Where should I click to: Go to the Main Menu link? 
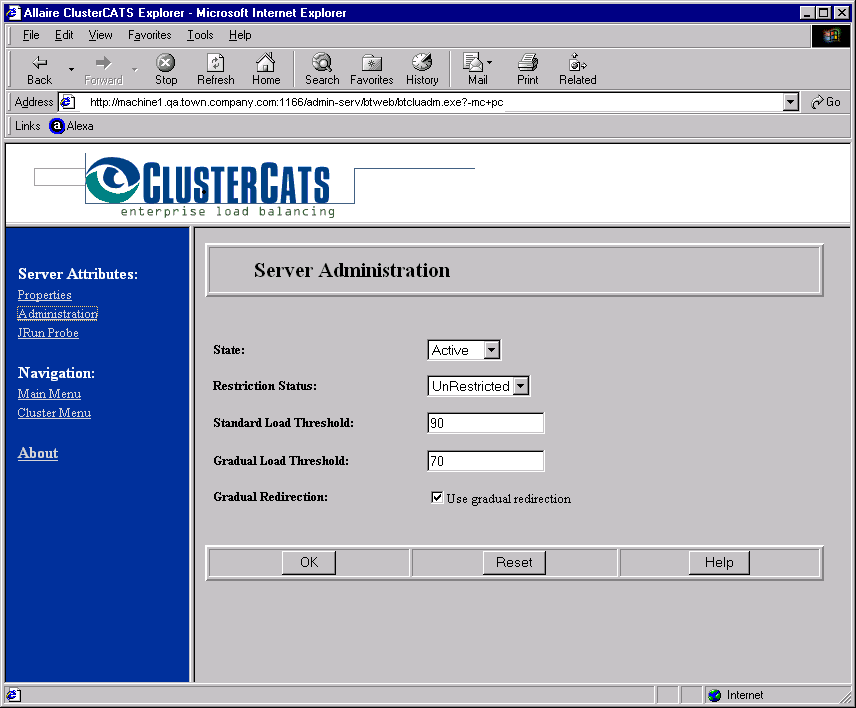pyautogui.click(x=49, y=394)
